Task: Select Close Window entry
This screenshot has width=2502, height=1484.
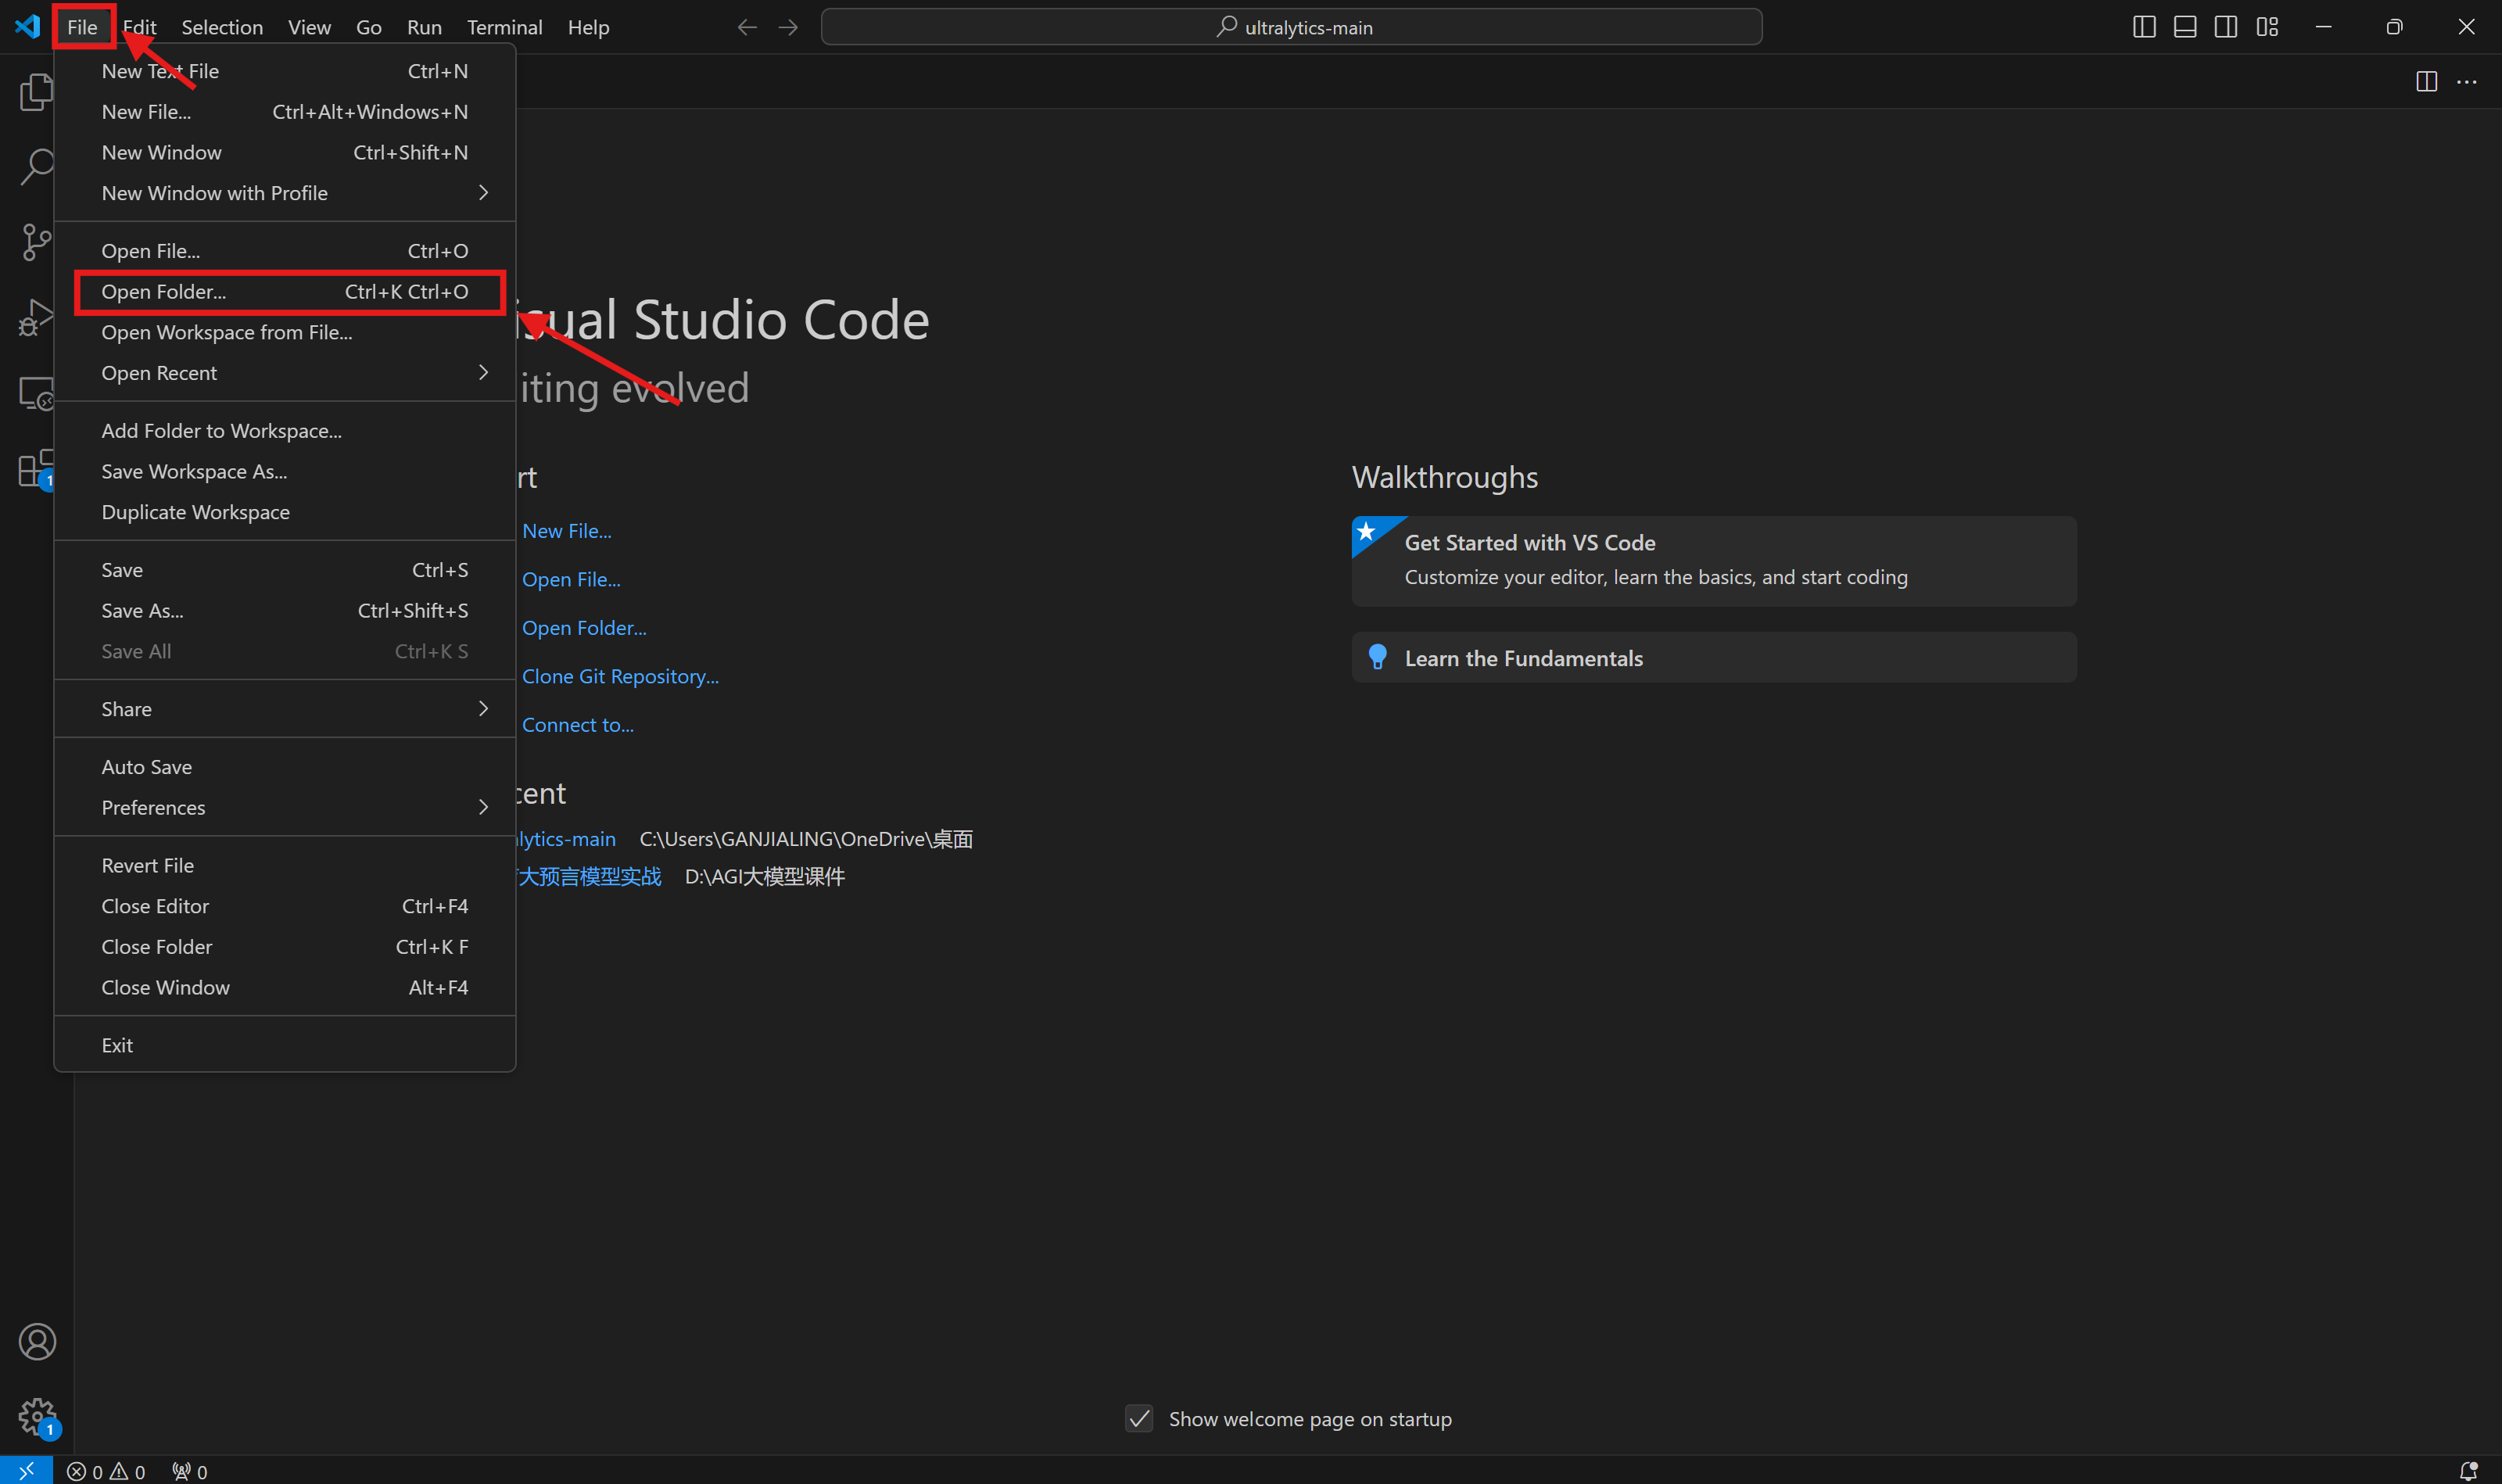Action: coord(285,987)
